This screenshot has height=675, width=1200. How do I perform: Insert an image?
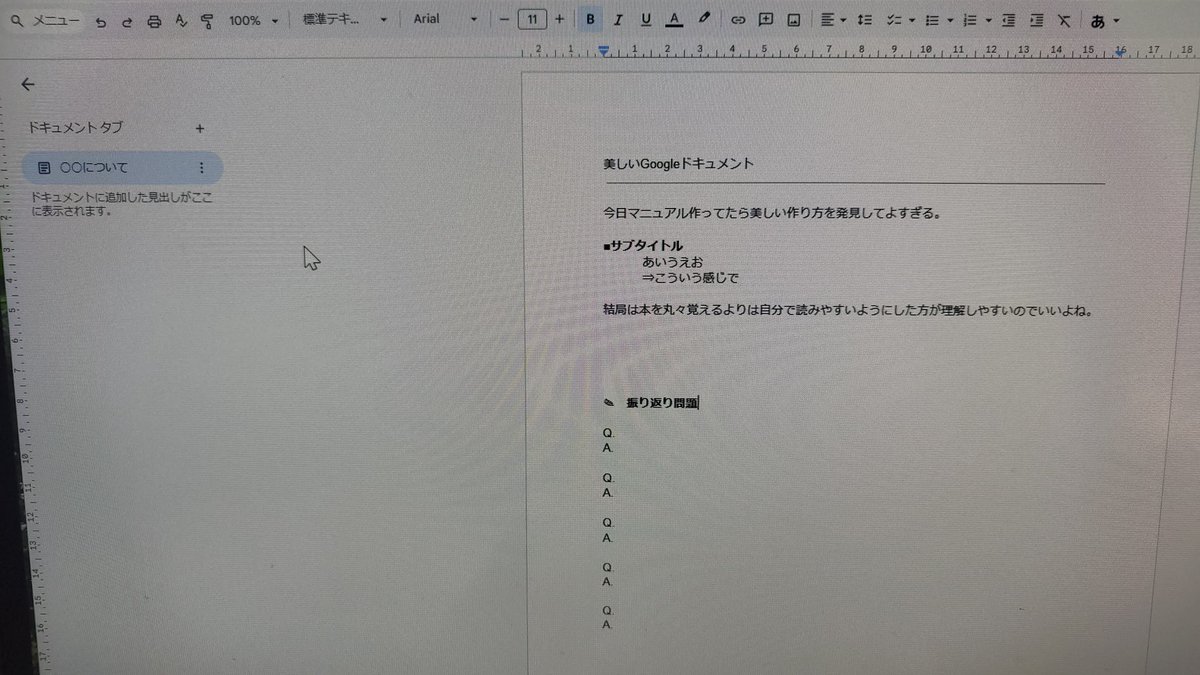pyautogui.click(x=792, y=19)
